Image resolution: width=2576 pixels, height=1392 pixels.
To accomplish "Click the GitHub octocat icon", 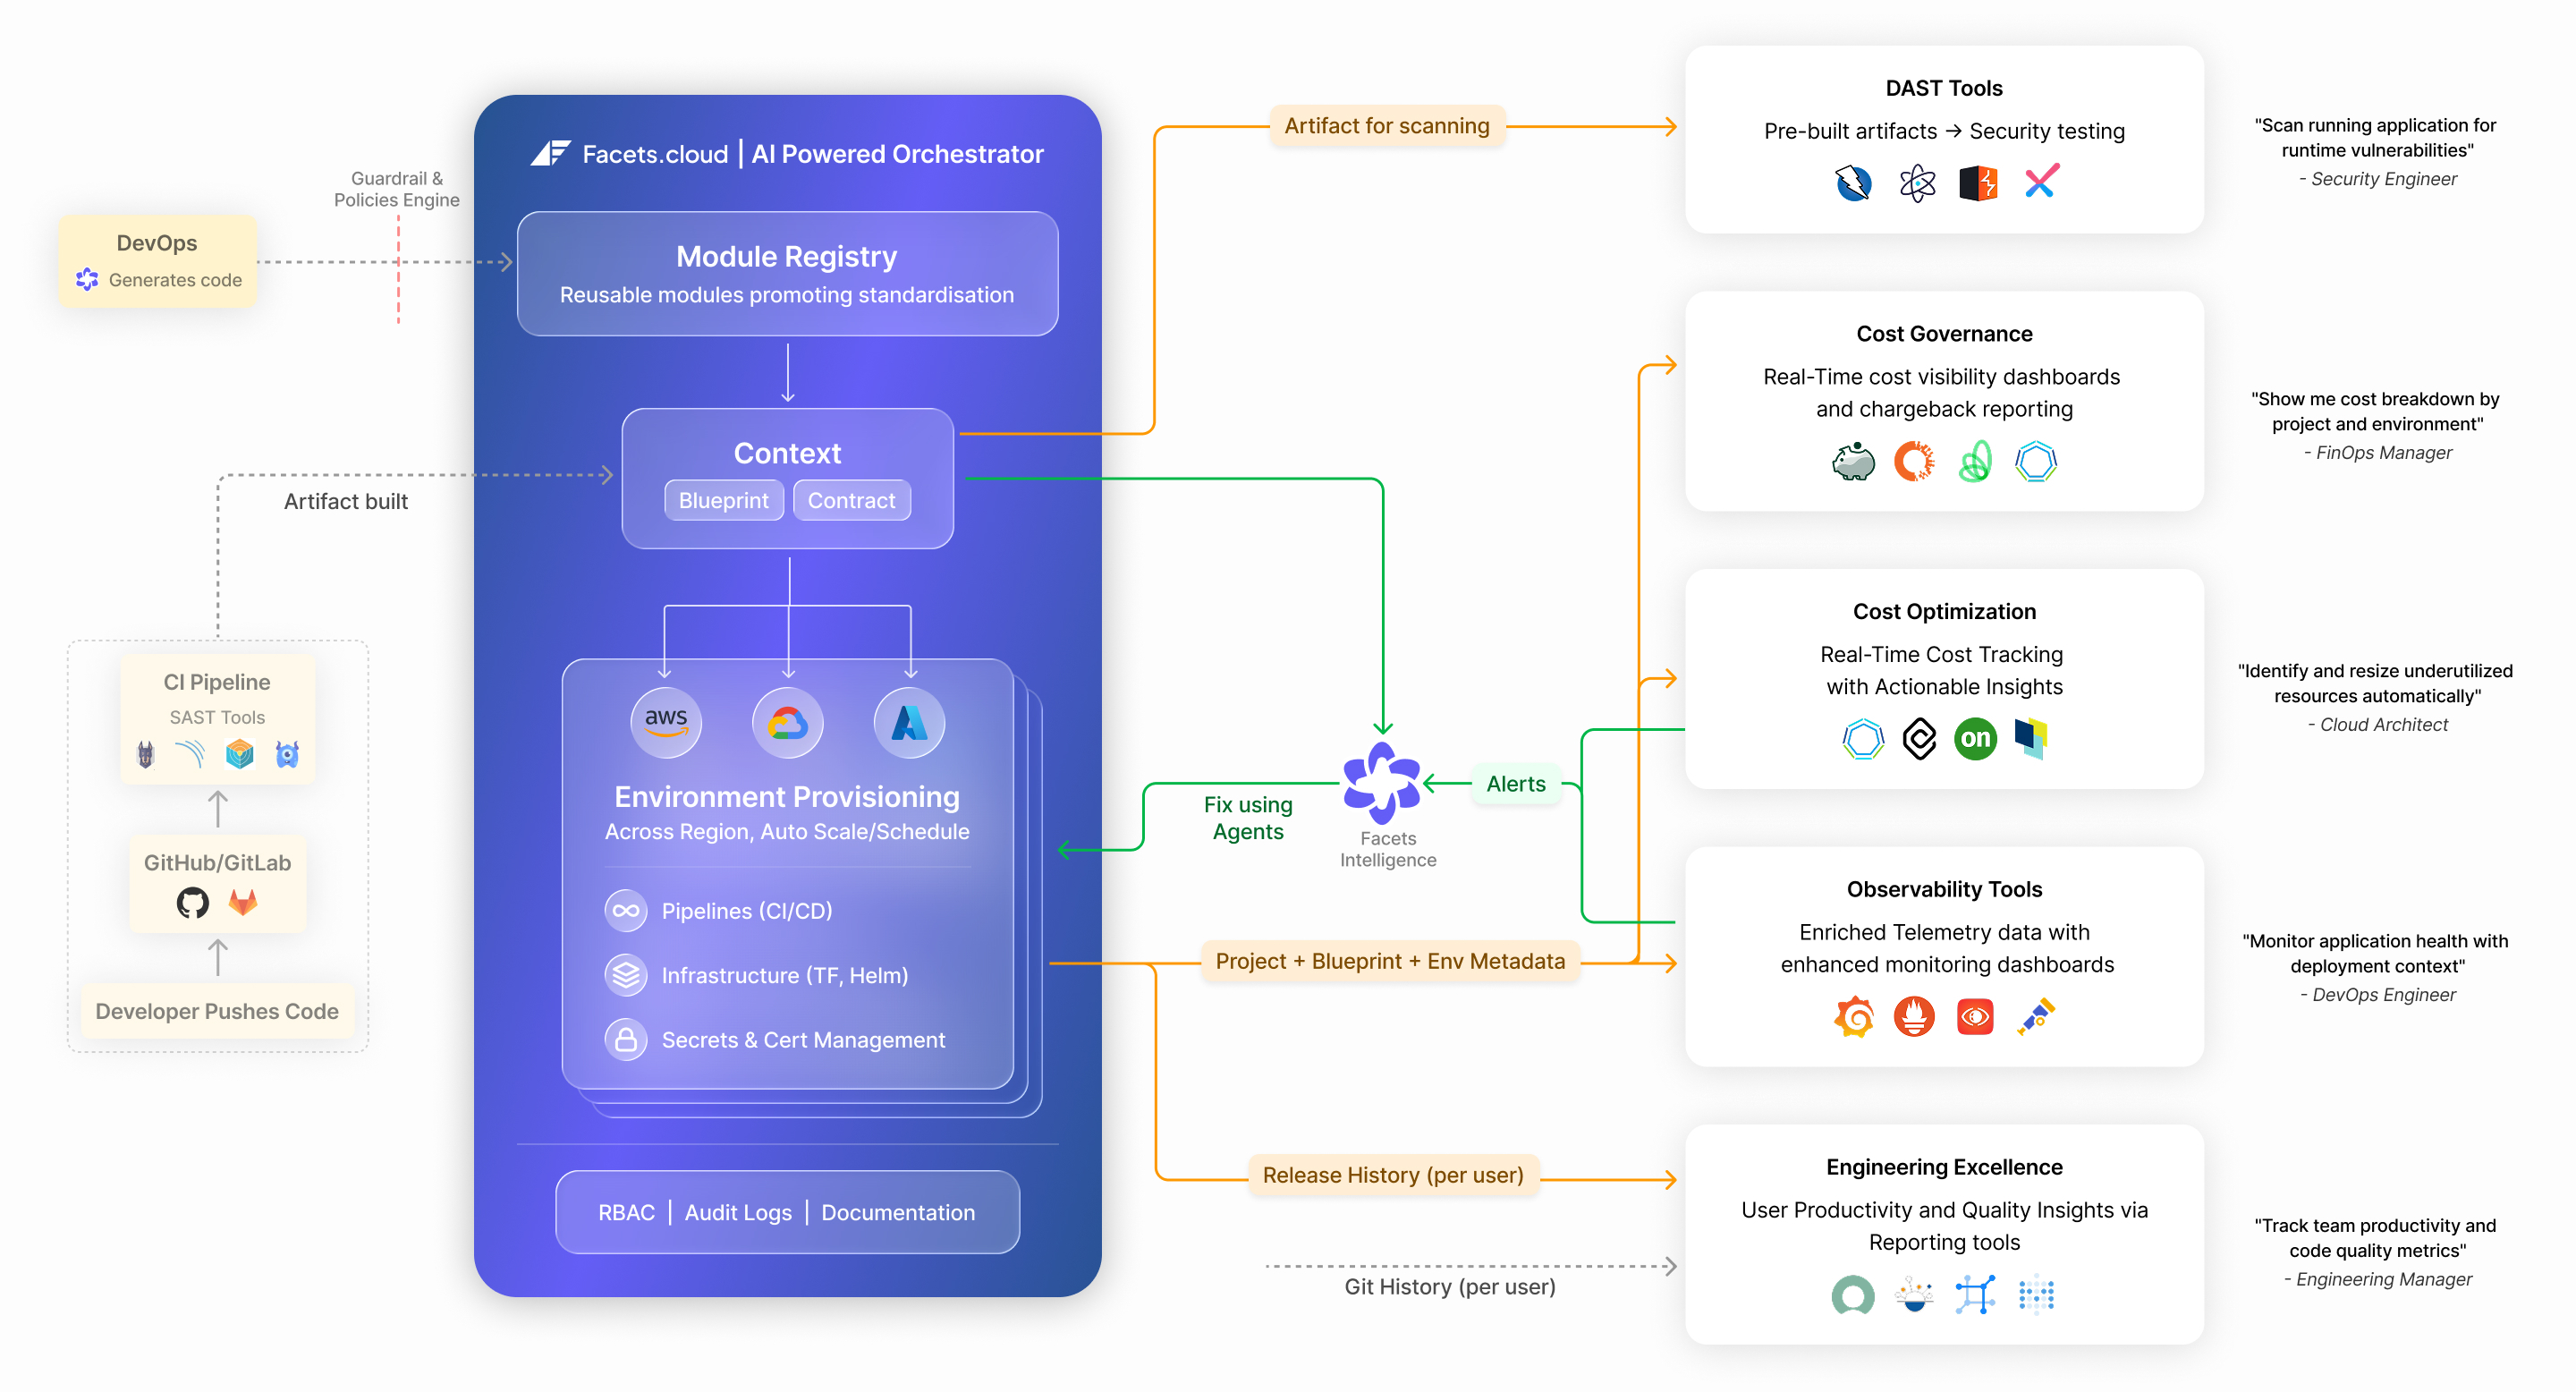I will (x=192, y=903).
